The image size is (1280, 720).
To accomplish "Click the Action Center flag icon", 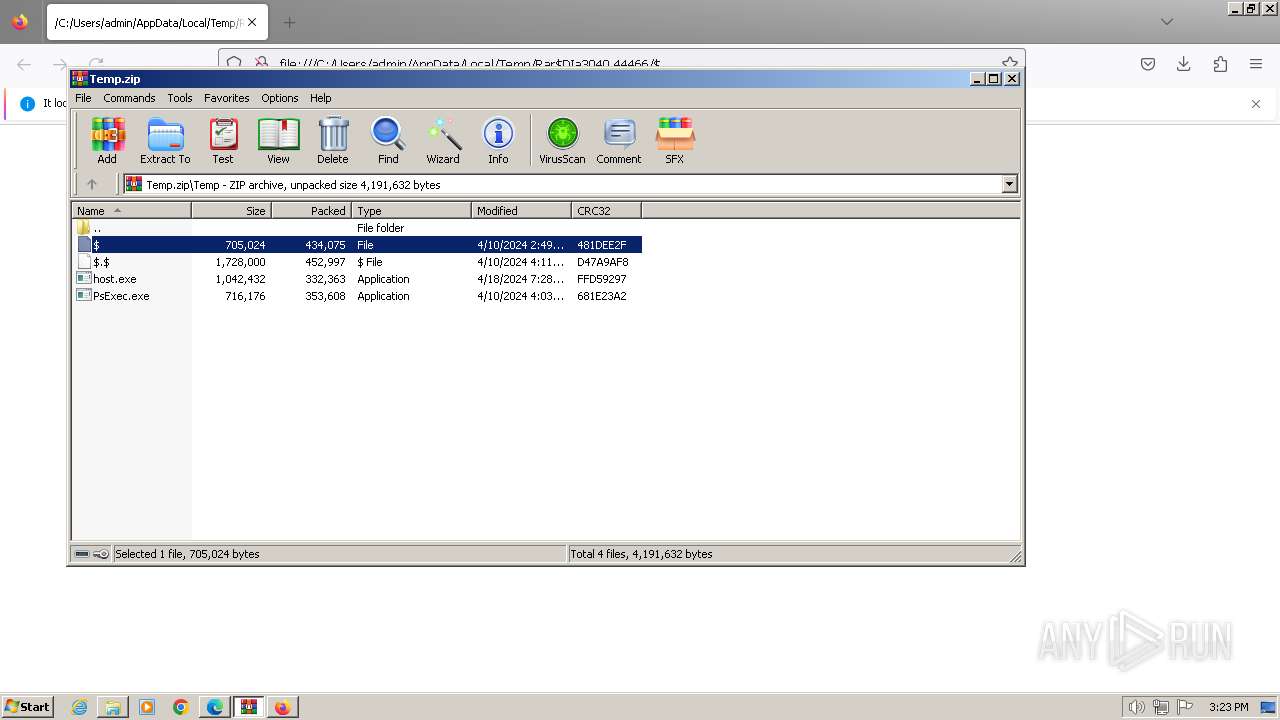I will tap(1185, 707).
